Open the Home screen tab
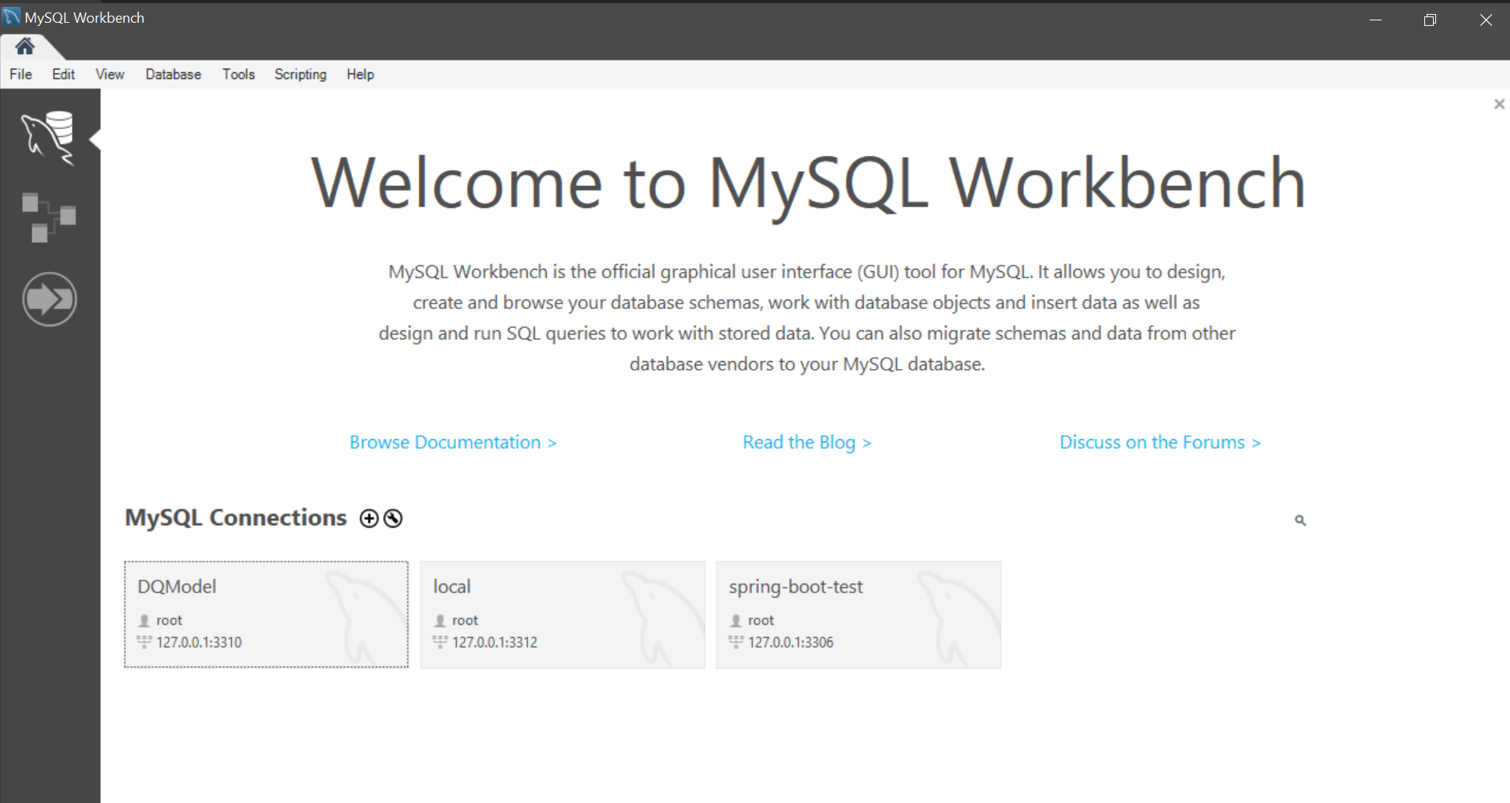1510x803 pixels. click(x=25, y=47)
